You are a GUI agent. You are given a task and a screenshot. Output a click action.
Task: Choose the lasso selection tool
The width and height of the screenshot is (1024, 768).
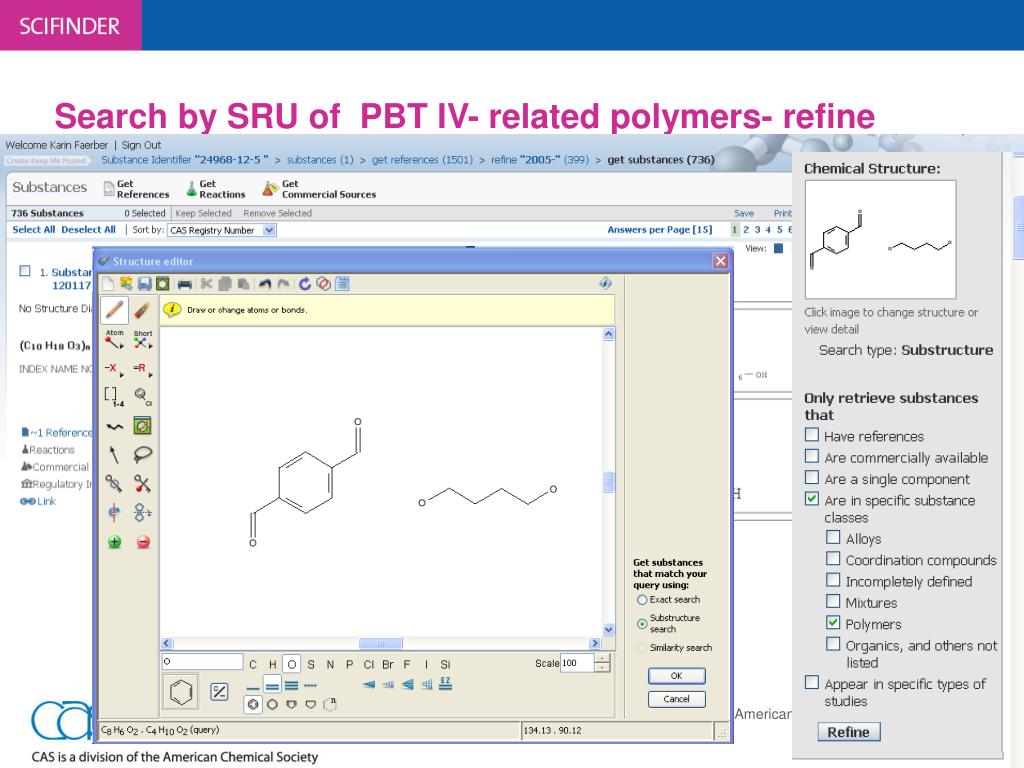tap(142, 455)
